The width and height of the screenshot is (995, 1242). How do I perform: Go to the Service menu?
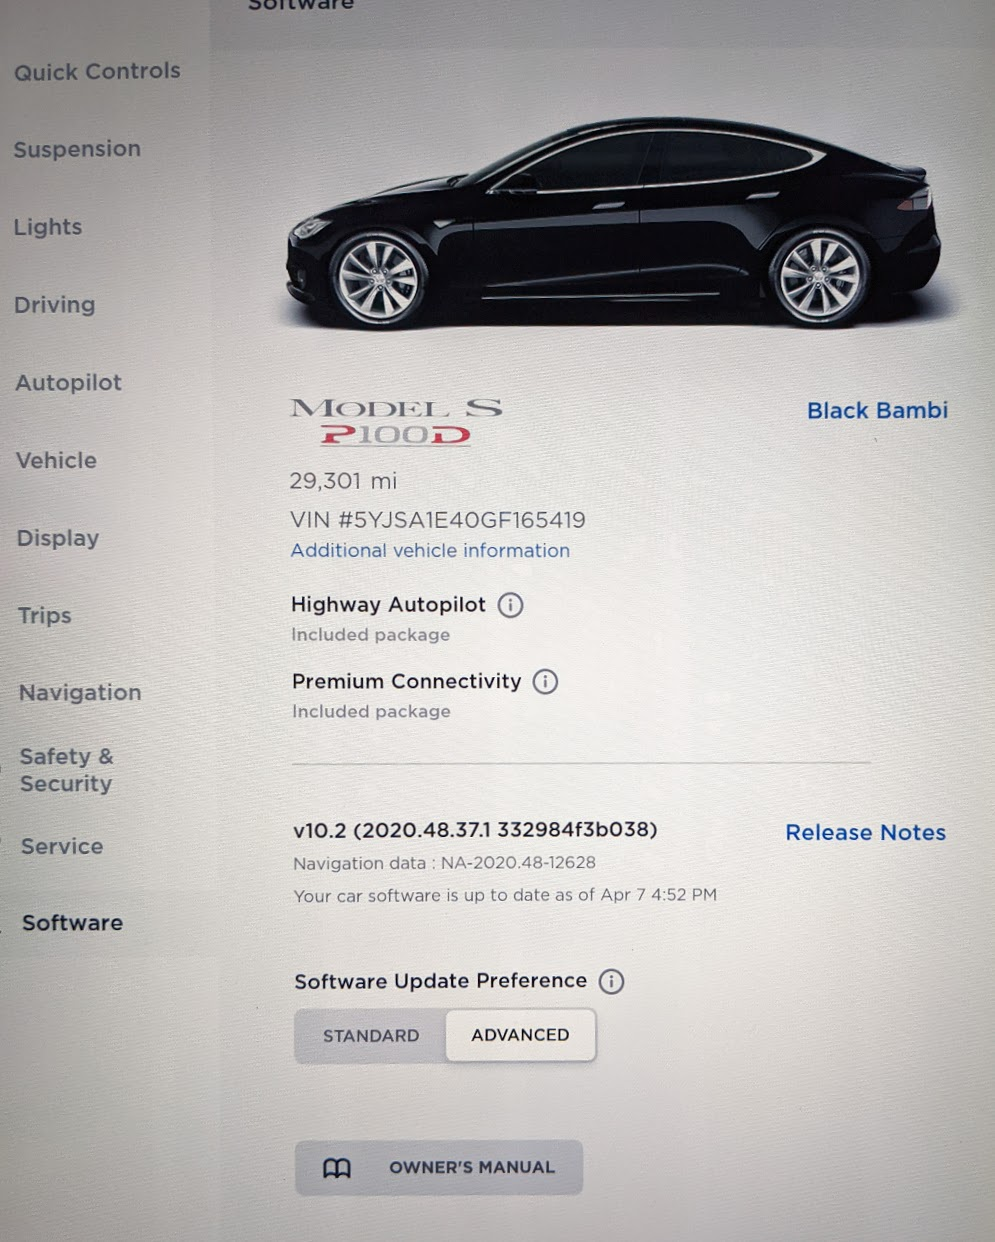(62, 847)
